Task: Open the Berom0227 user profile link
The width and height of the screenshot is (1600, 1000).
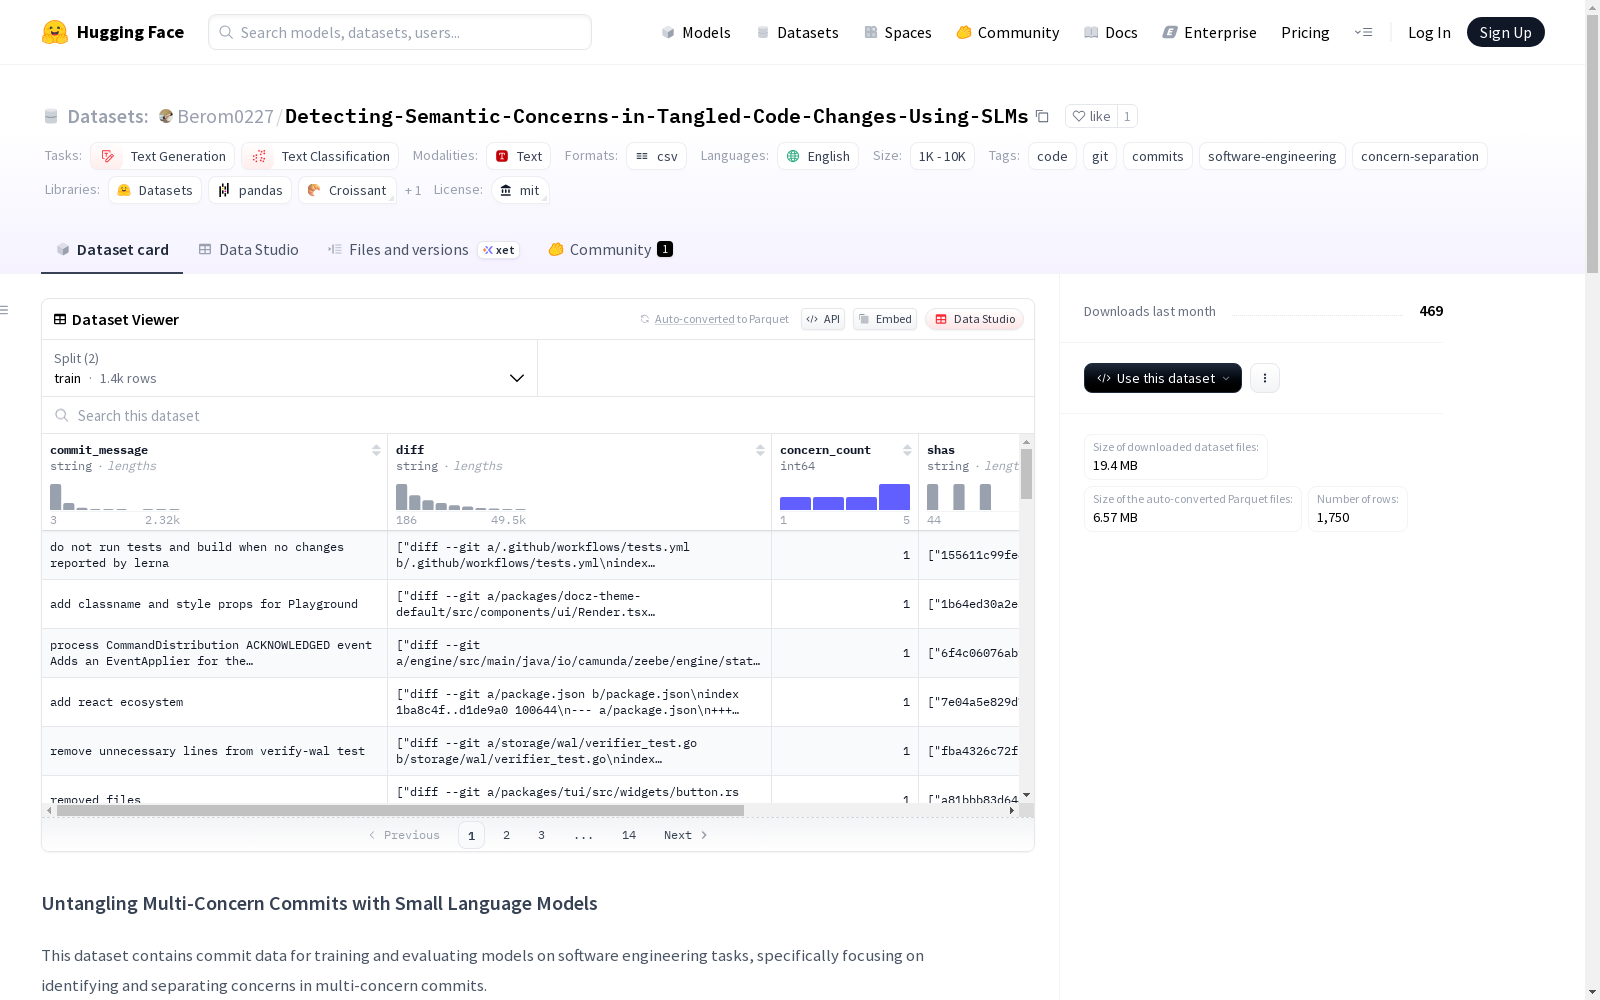Action: tap(225, 117)
